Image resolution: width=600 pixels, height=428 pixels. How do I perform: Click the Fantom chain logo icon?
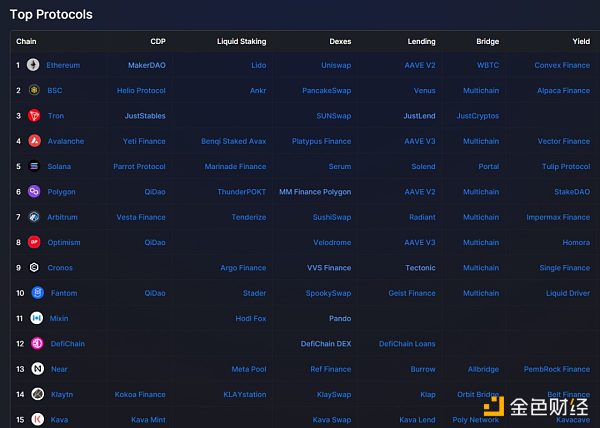tap(38, 293)
